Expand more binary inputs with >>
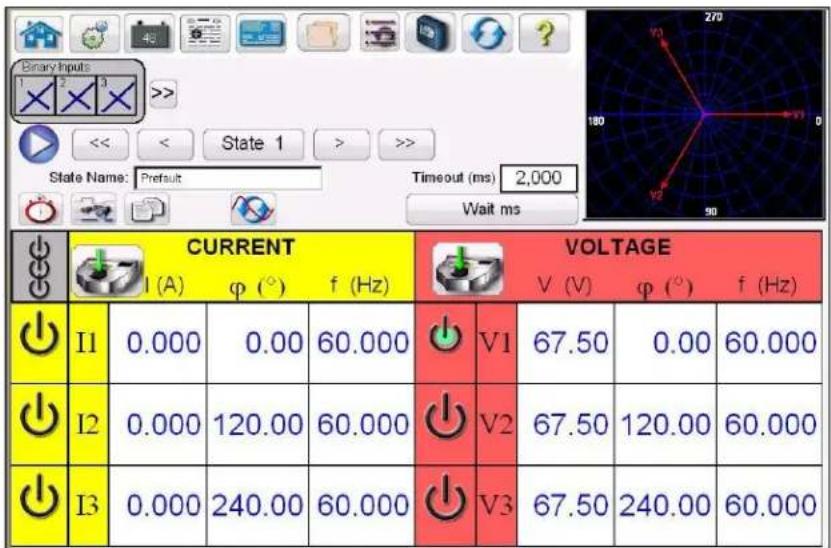831x548 pixels. coord(163,93)
